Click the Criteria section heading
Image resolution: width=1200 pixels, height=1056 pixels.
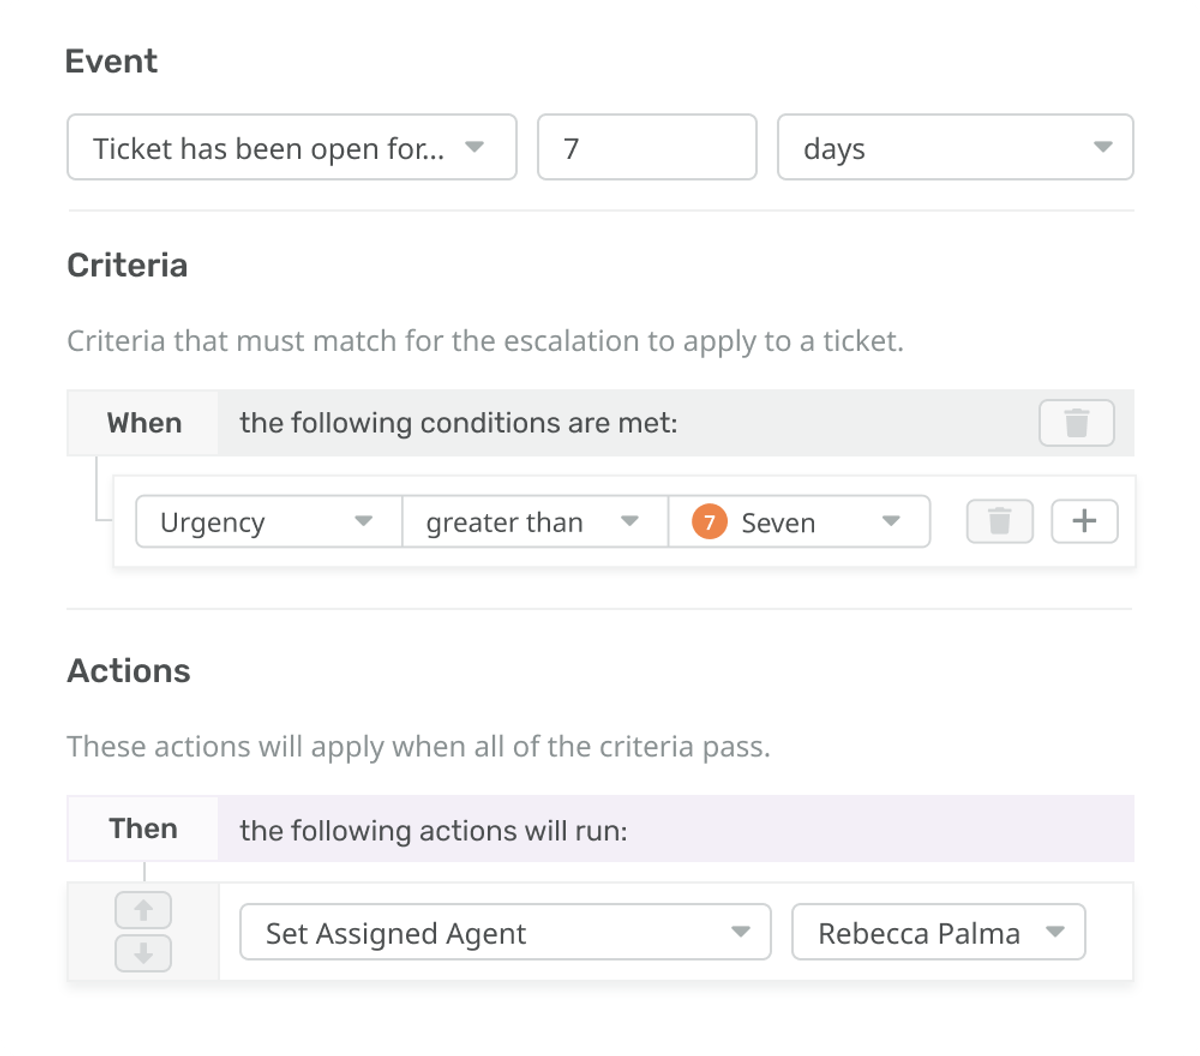pyautogui.click(x=127, y=265)
